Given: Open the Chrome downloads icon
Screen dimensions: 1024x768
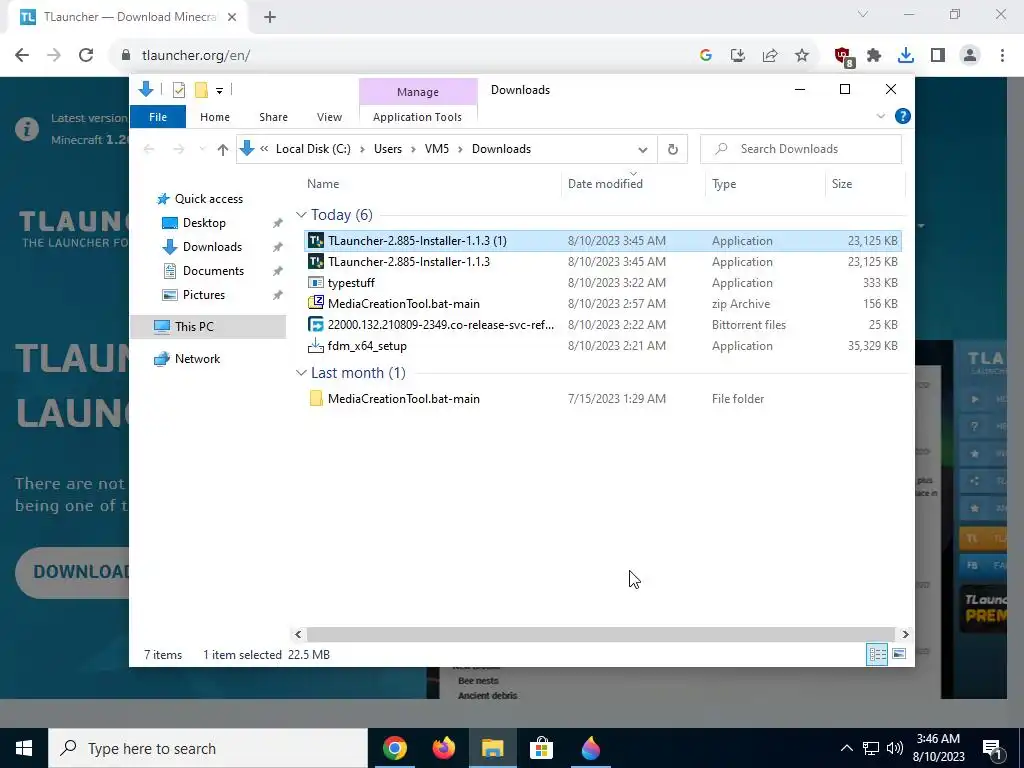Looking at the screenshot, I should tap(906, 56).
